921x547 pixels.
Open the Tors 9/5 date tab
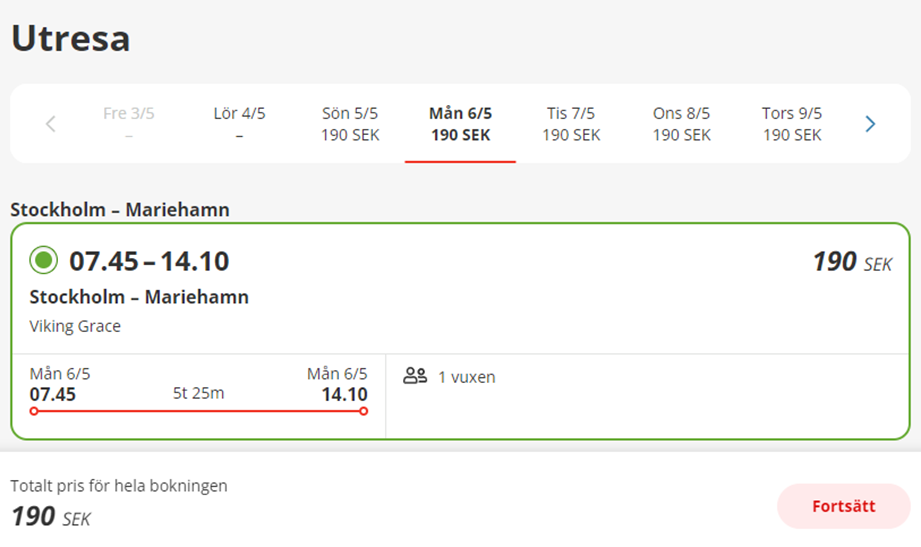tap(792, 123)
